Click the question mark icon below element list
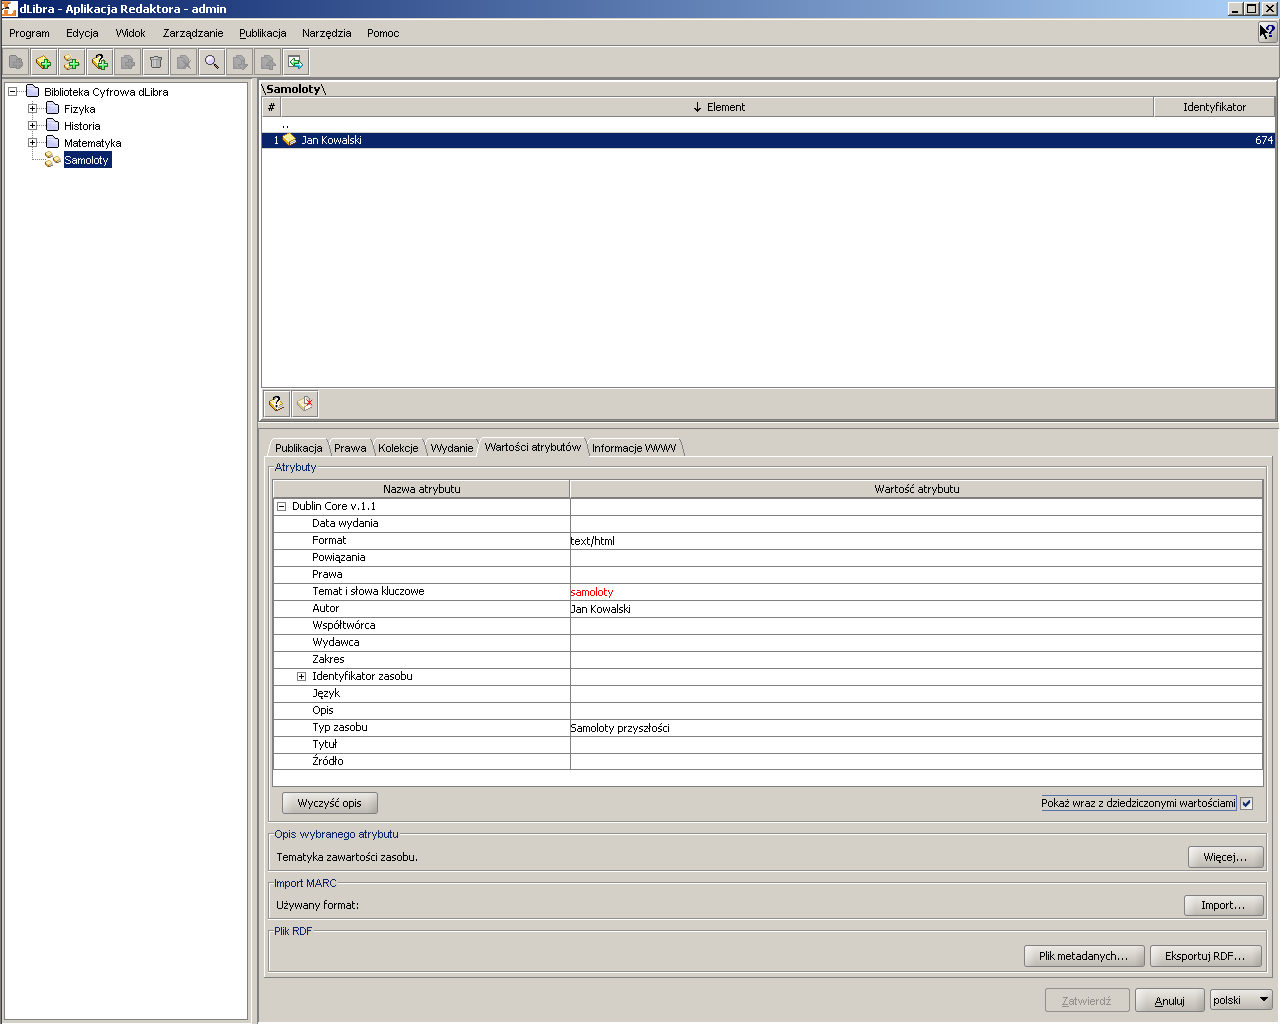Viewport: 1280px width, 1024px height. coord(277,404)
